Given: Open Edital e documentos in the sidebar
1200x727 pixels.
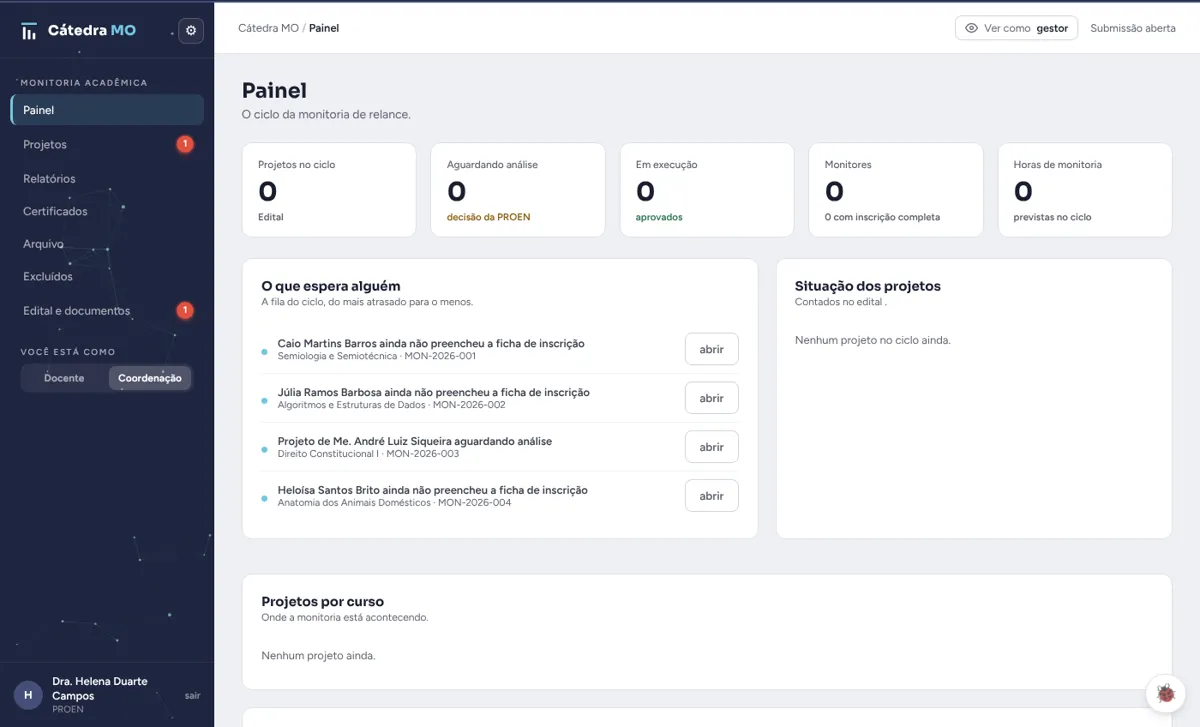Looking at the screenshot, I should click(107, 310).
